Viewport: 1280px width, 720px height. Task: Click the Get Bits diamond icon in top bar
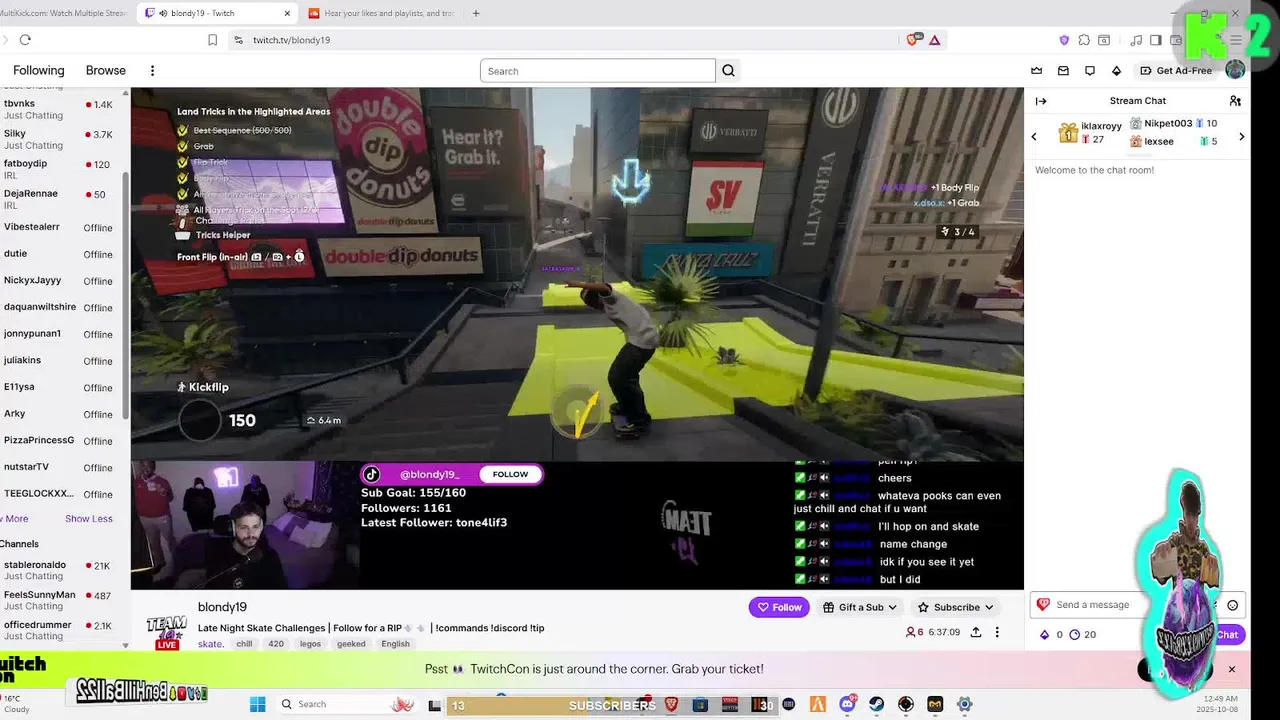coord(1117,71)
